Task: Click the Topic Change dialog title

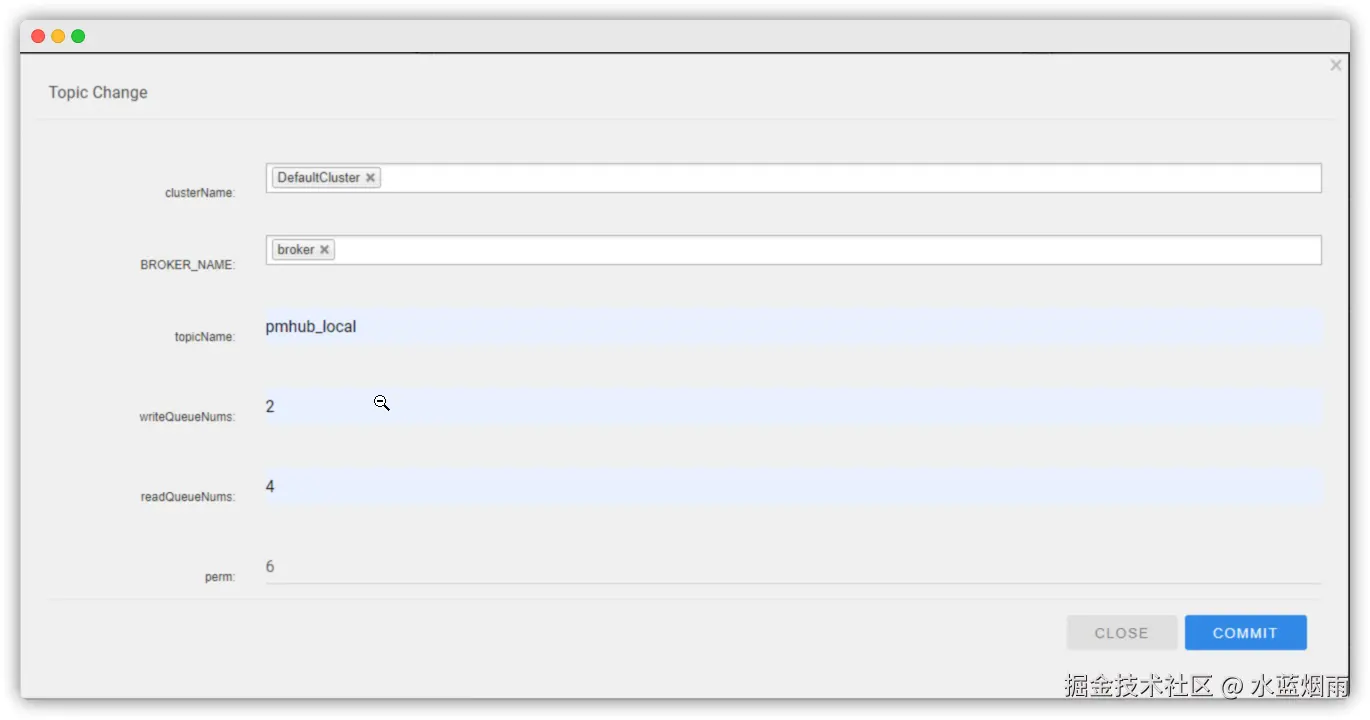Action: coord(98,93)
